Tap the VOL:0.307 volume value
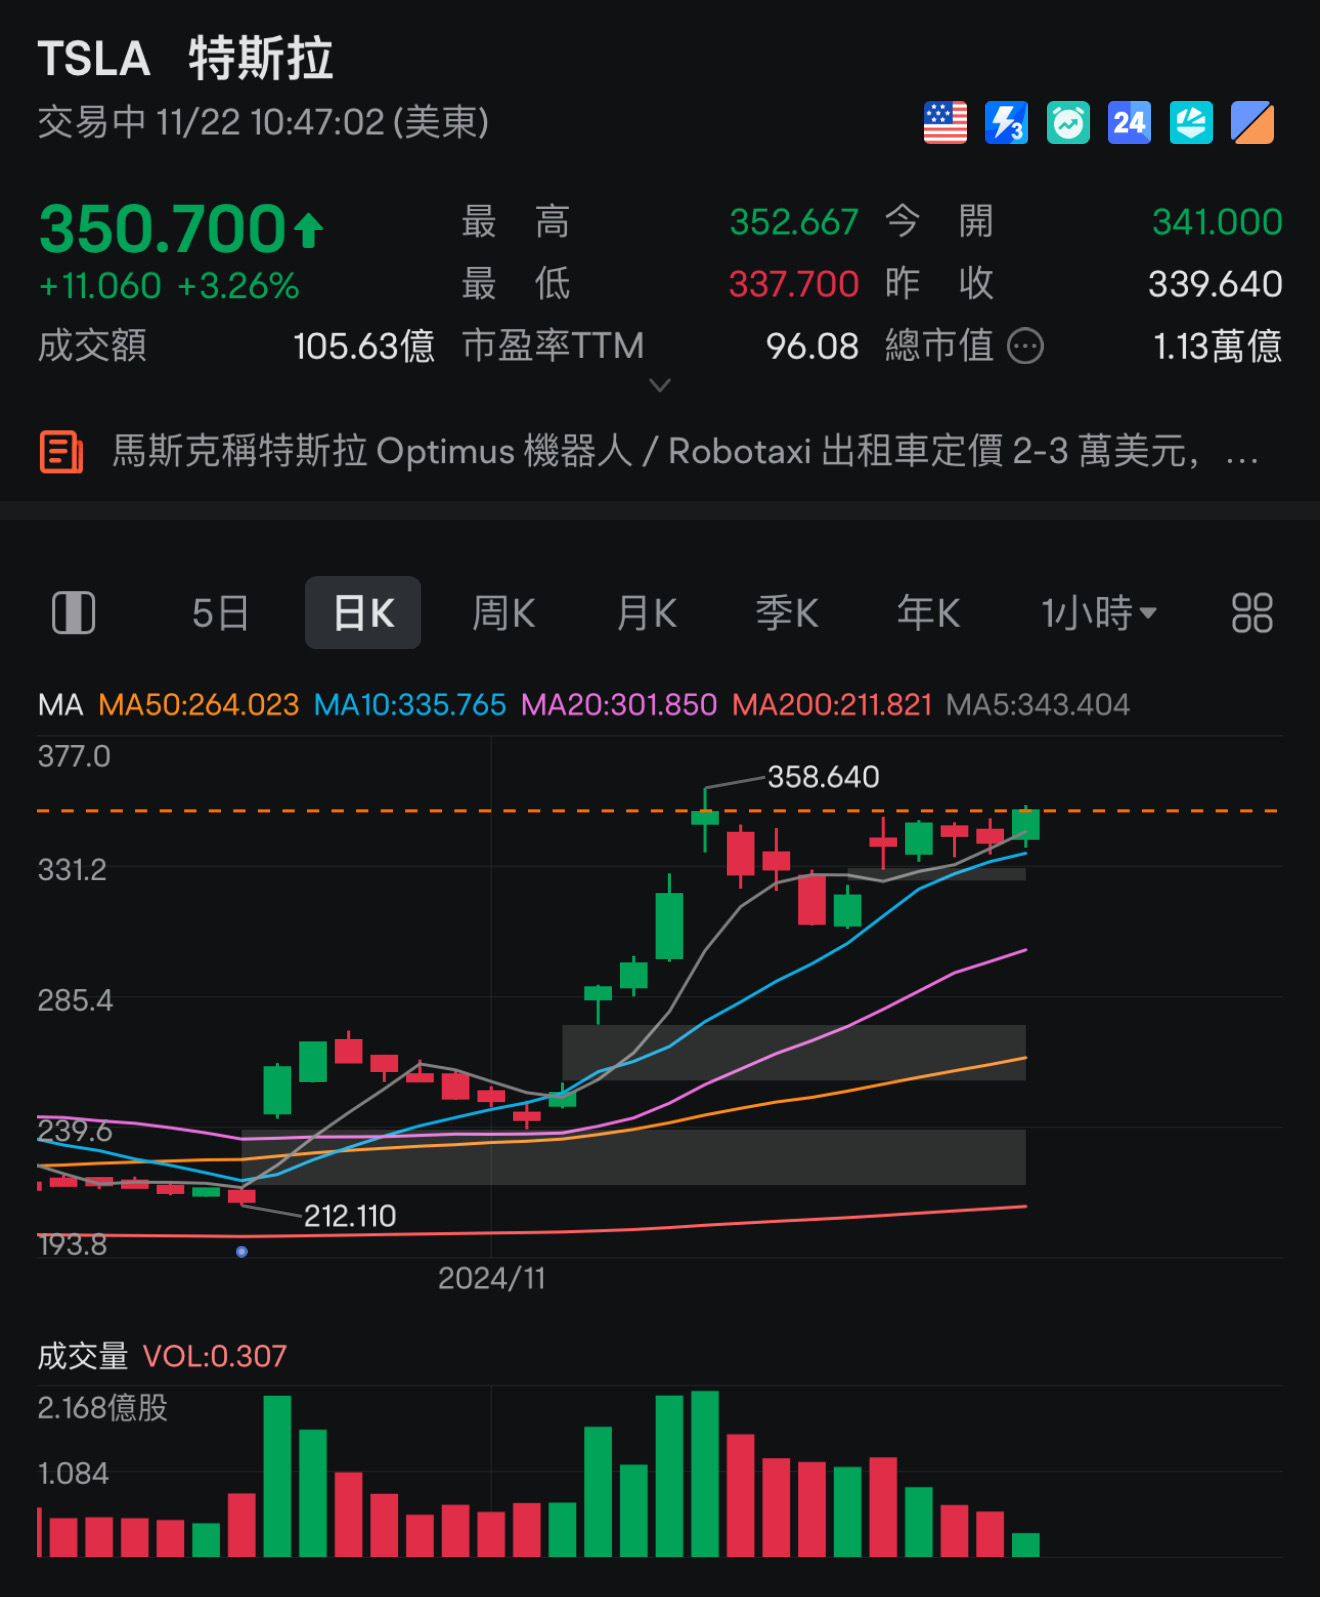This screenshot has width=1320, height=1597. pos(215,1356)
